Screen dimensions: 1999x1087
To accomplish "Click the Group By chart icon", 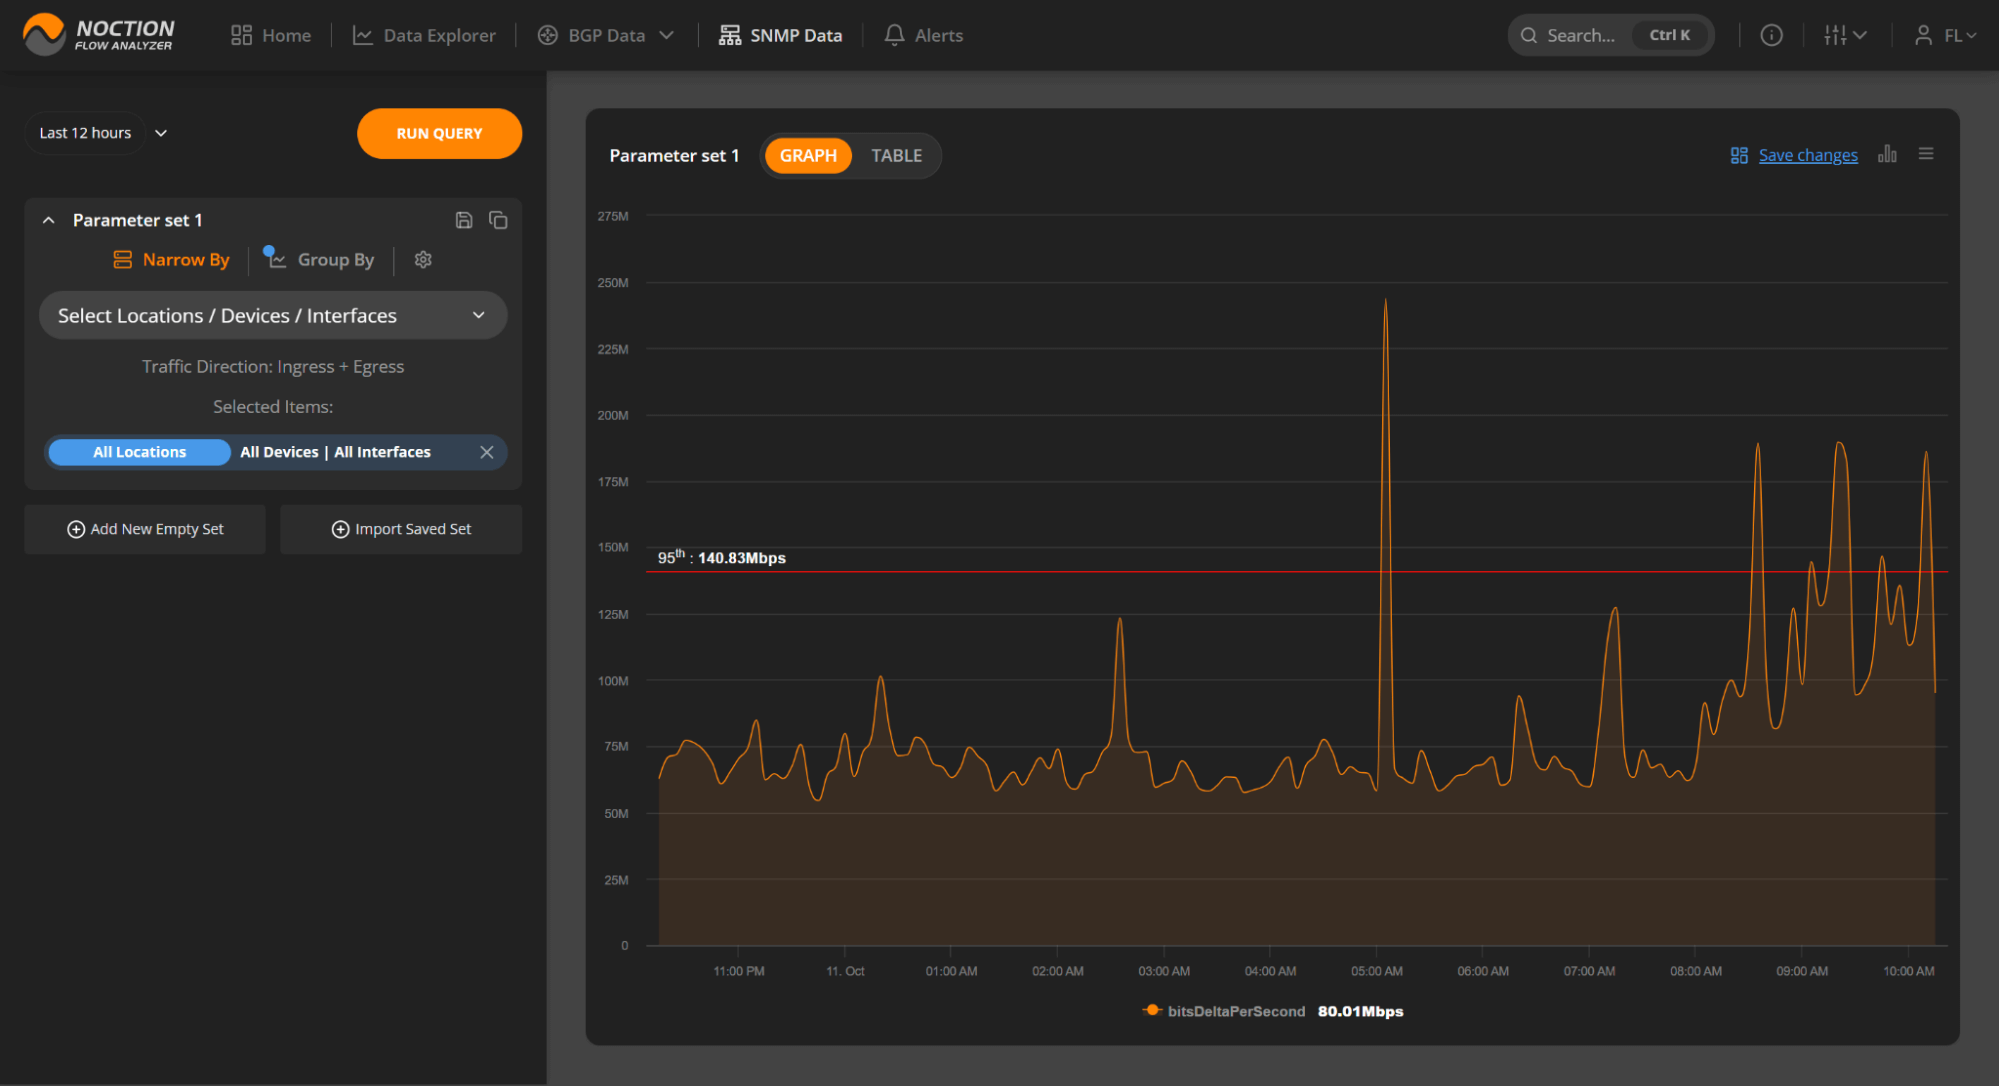I will [275, 257].
